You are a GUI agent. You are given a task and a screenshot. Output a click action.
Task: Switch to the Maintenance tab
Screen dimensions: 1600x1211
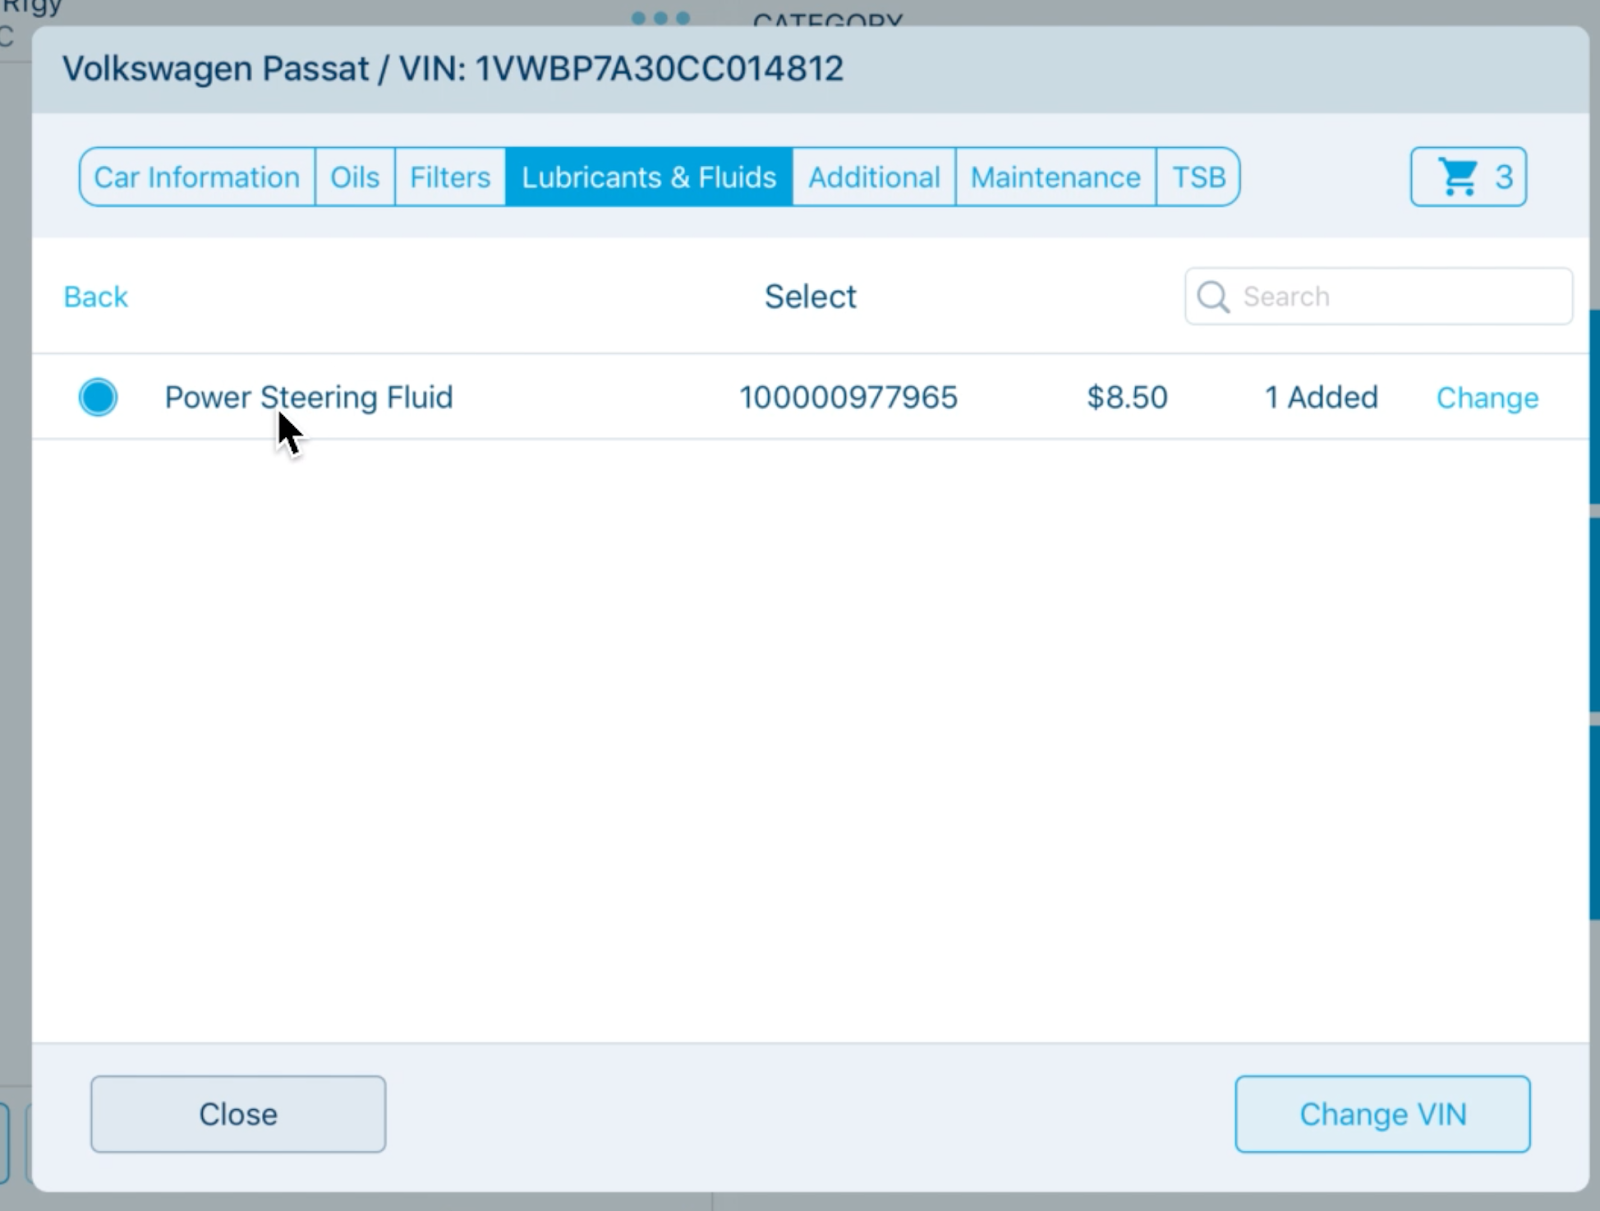(x=1055, y=177)
